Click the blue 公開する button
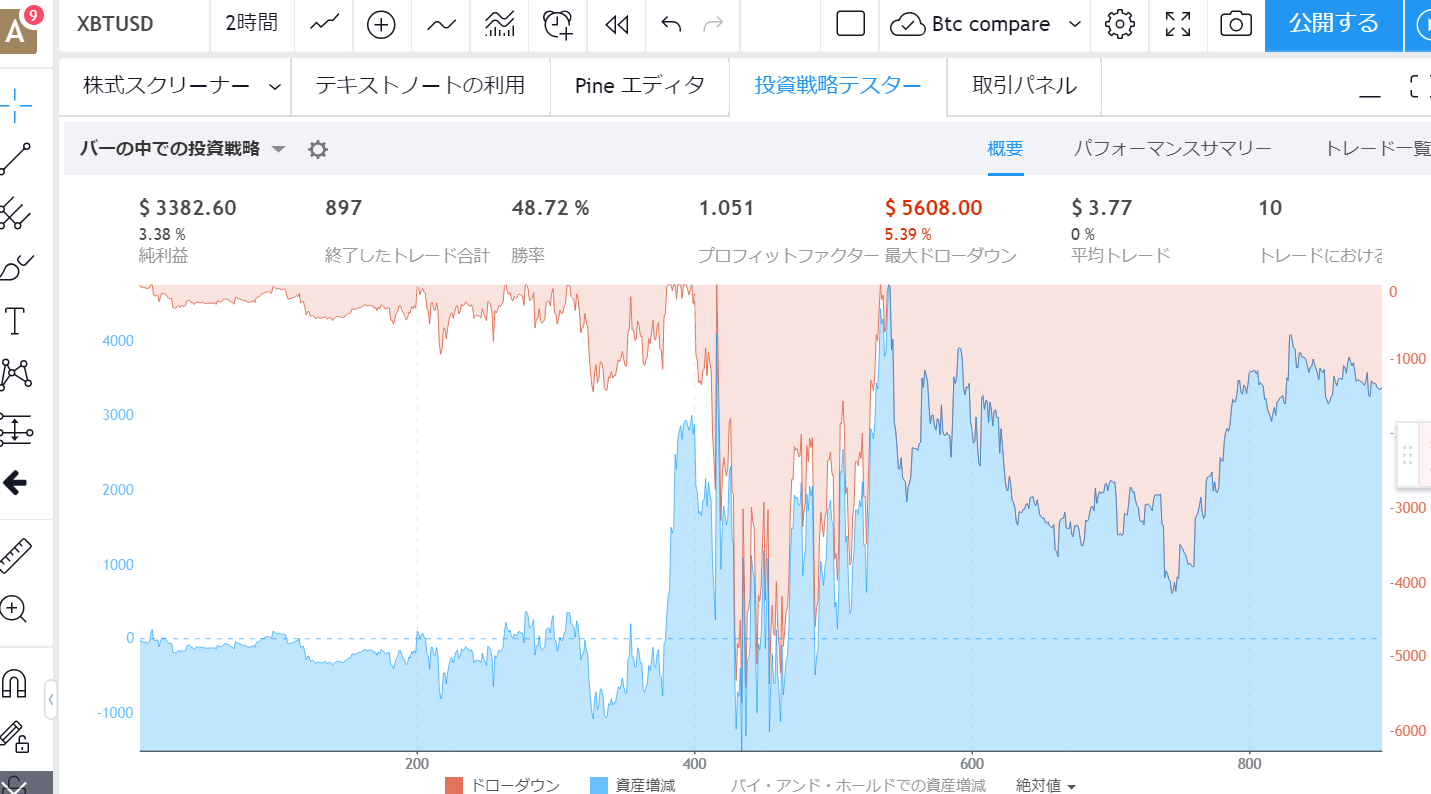Image resolution: width=1431 pixels, height=794 pixels. click(x=1333, y=25)
